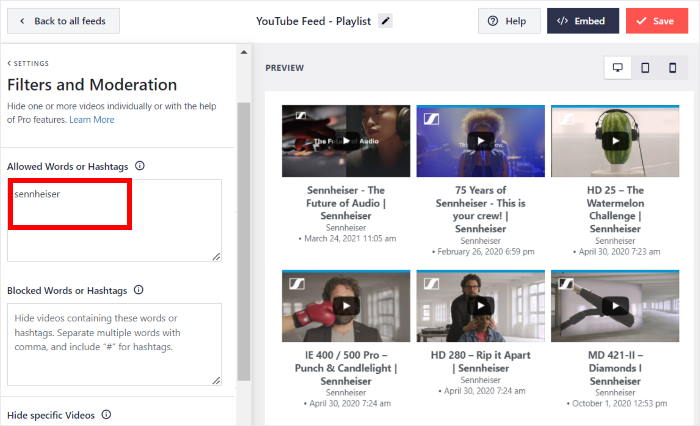Click the PREVIEW label
This screenshot has width=700, height=426.
pos(284,68)
